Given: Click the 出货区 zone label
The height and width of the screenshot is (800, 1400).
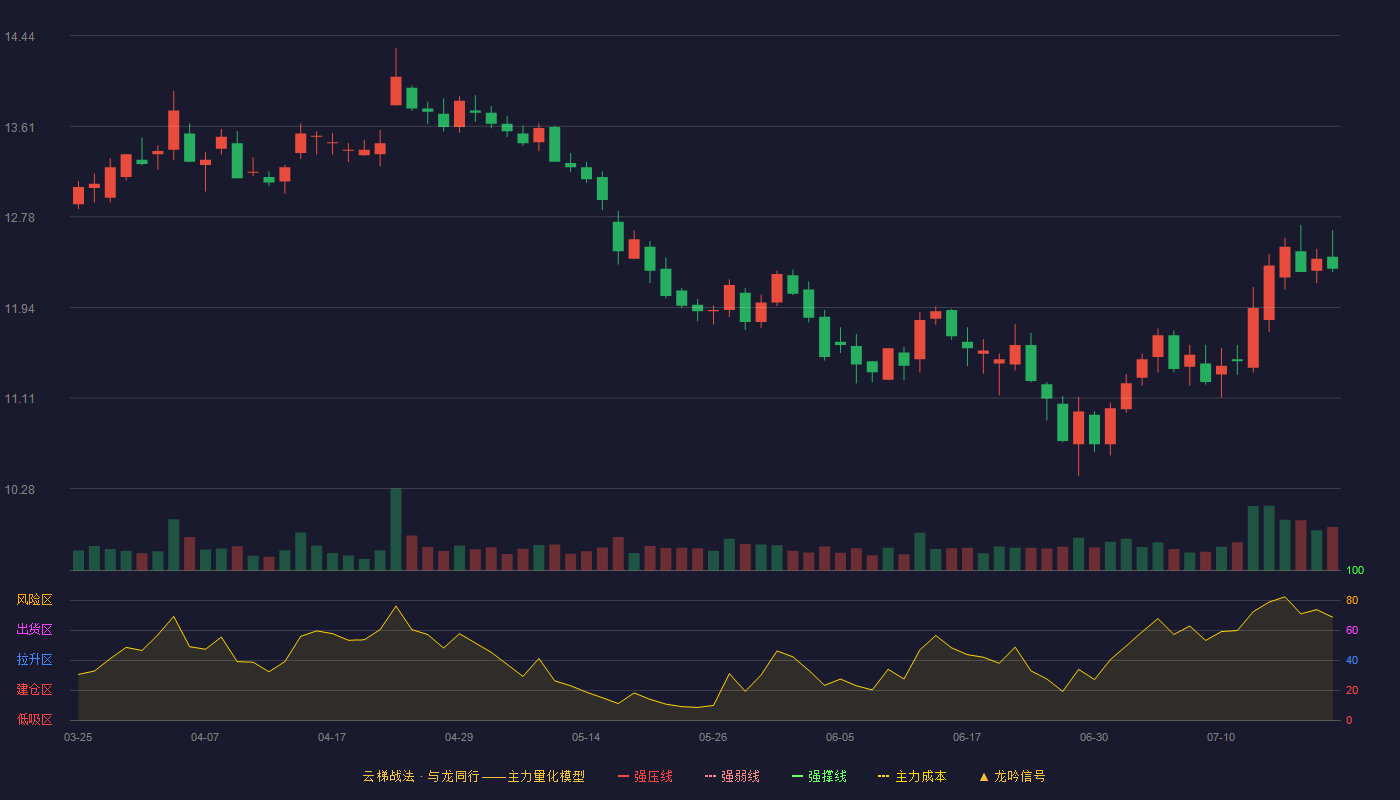Looking at the screenshot, I should click(x=35, y=630).
